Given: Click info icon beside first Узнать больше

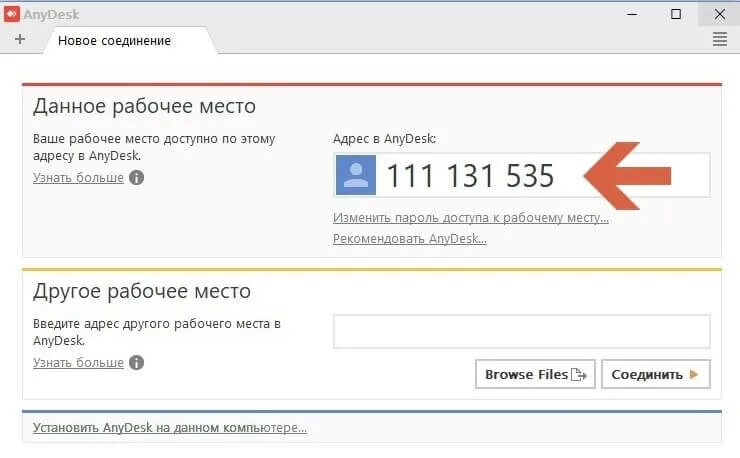Looking at the screenshot, I should pyautogui.click(x=136, y=178).
